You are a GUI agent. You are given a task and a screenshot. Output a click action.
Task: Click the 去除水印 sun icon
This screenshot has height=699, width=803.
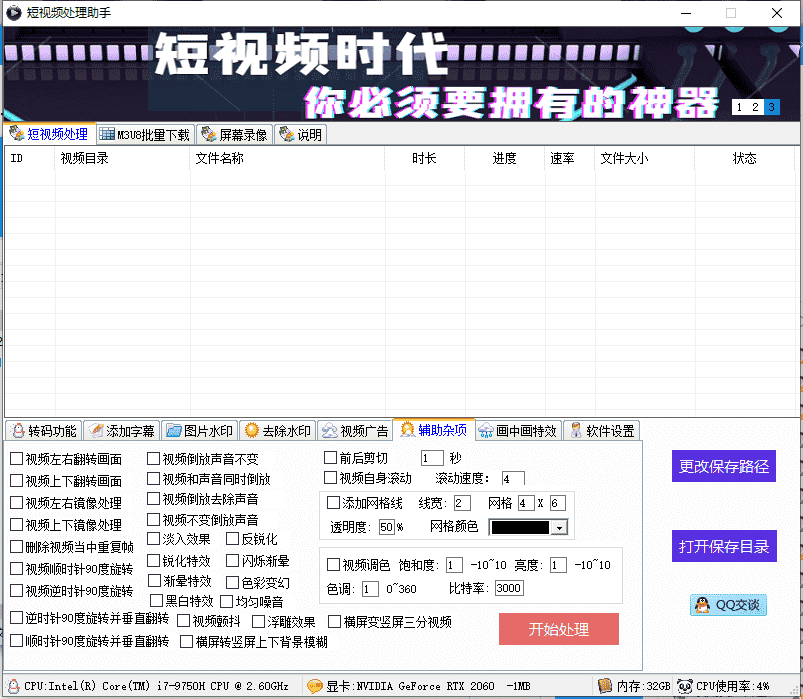coord(251,430)
